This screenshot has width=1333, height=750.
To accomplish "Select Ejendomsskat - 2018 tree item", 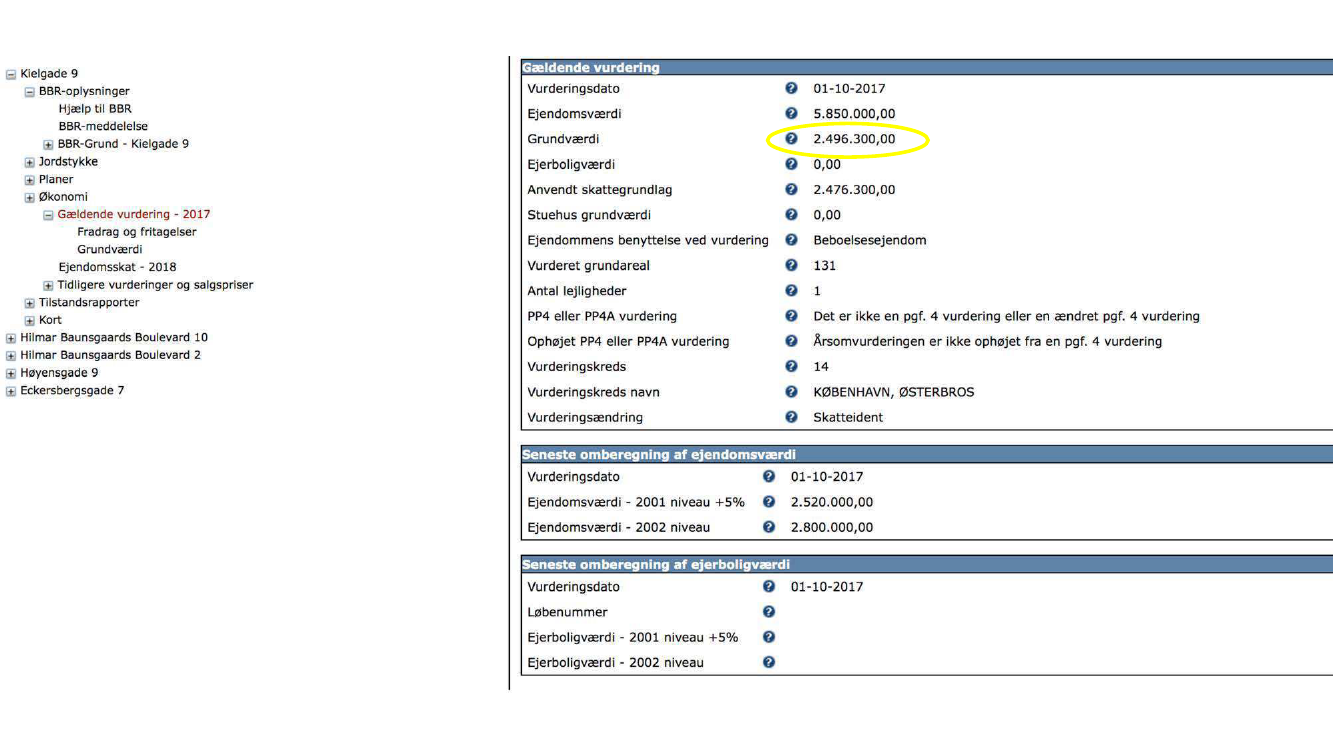I will coord(117,267).
